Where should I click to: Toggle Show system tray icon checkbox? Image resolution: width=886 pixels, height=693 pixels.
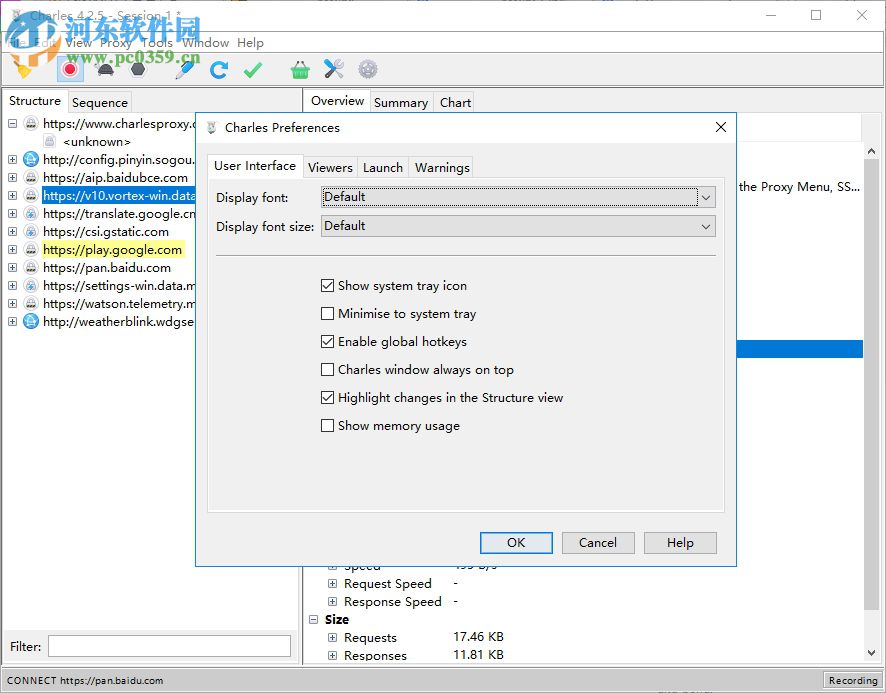[x=327, y=285]
